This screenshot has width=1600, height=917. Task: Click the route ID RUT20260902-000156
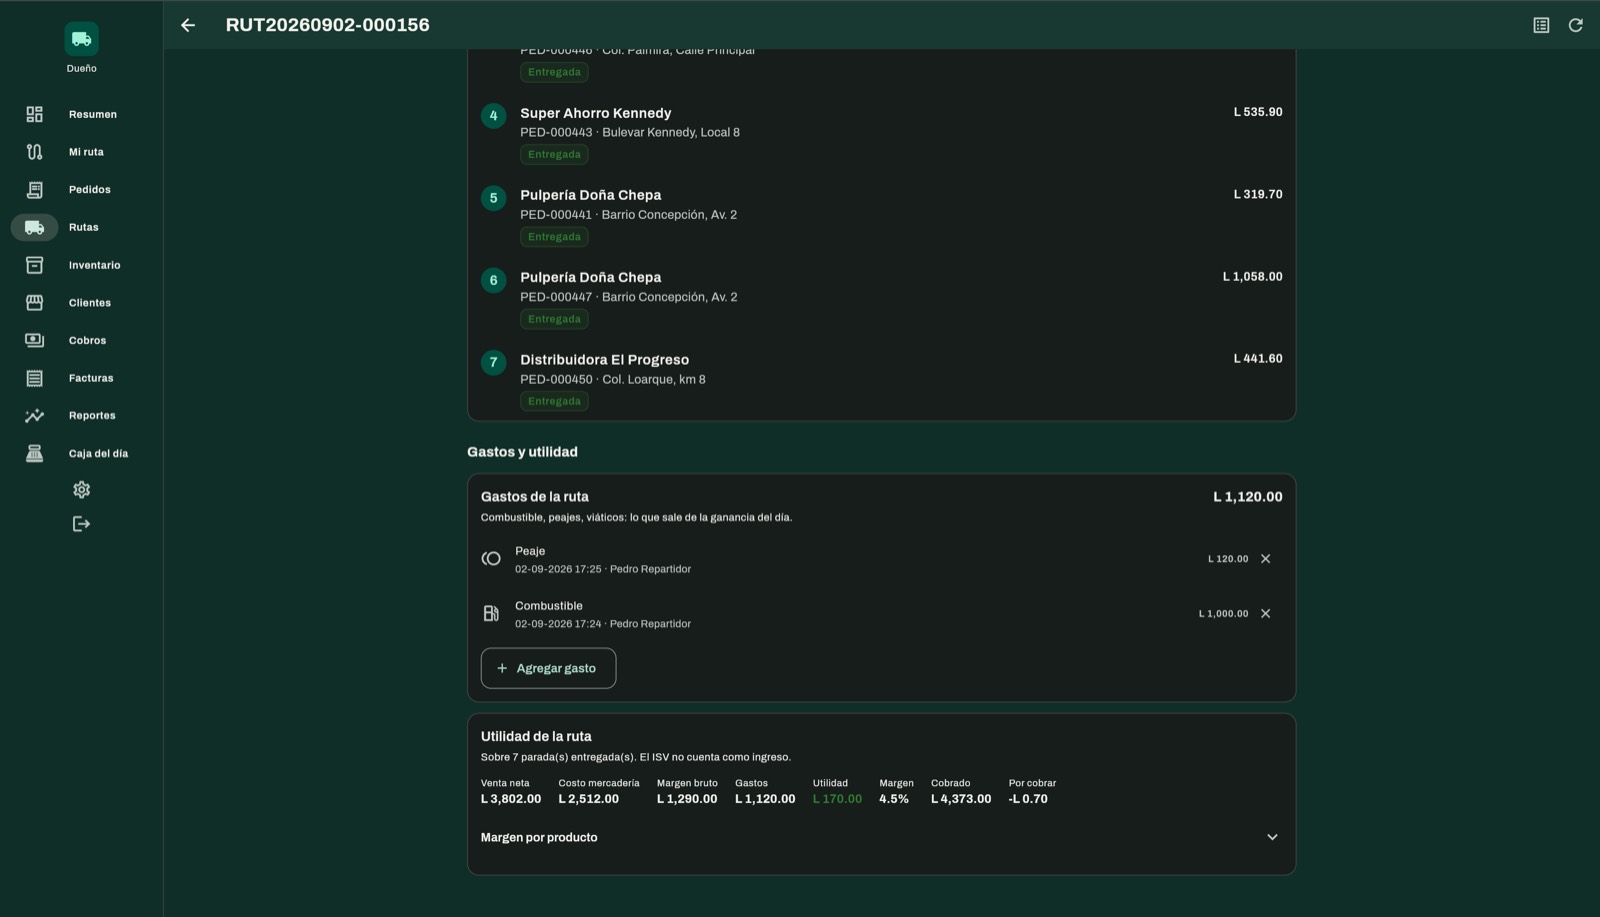(328, 25)
